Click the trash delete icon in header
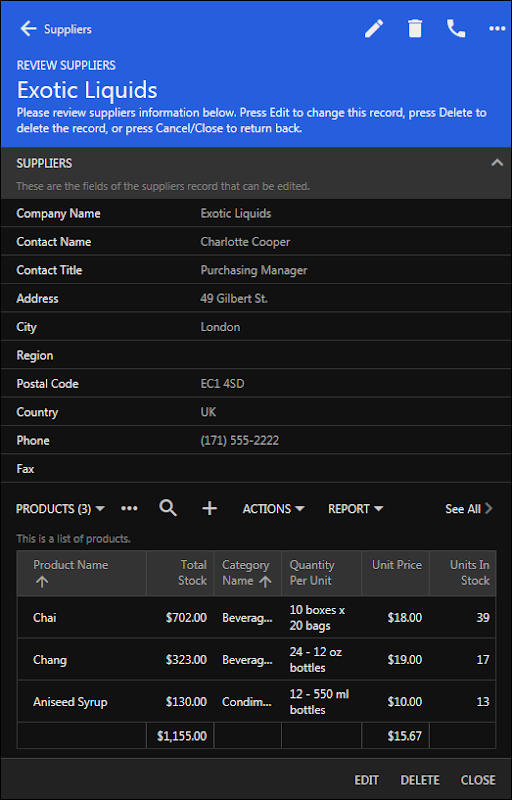 click(x=415, y=29)
